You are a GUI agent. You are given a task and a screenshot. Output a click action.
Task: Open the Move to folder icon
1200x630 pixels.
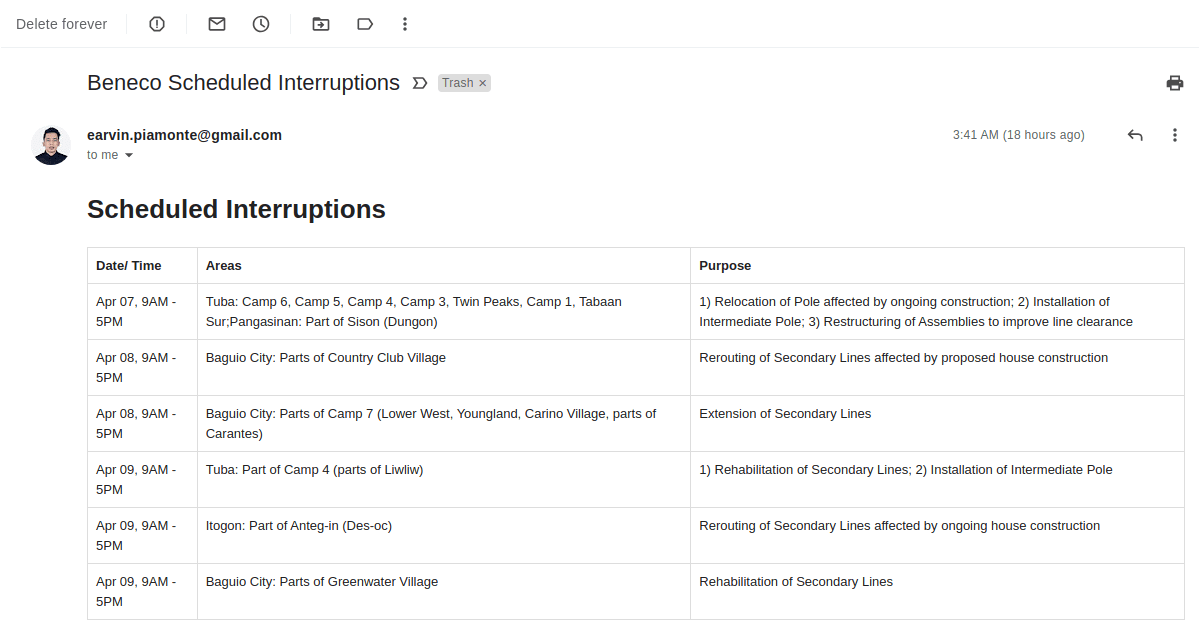[320, 24]
